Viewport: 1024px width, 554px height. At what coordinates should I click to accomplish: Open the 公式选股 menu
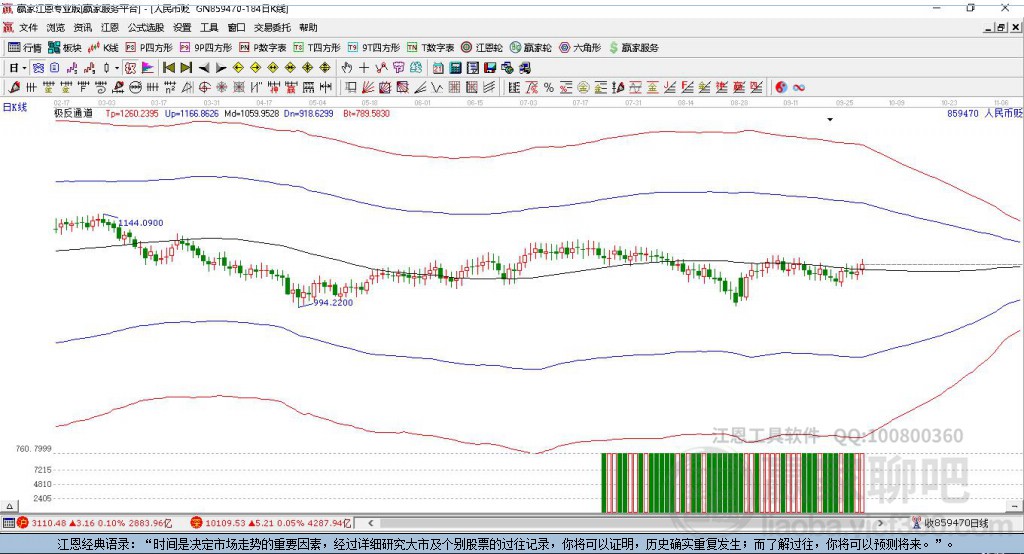click(x=145, y=28)
